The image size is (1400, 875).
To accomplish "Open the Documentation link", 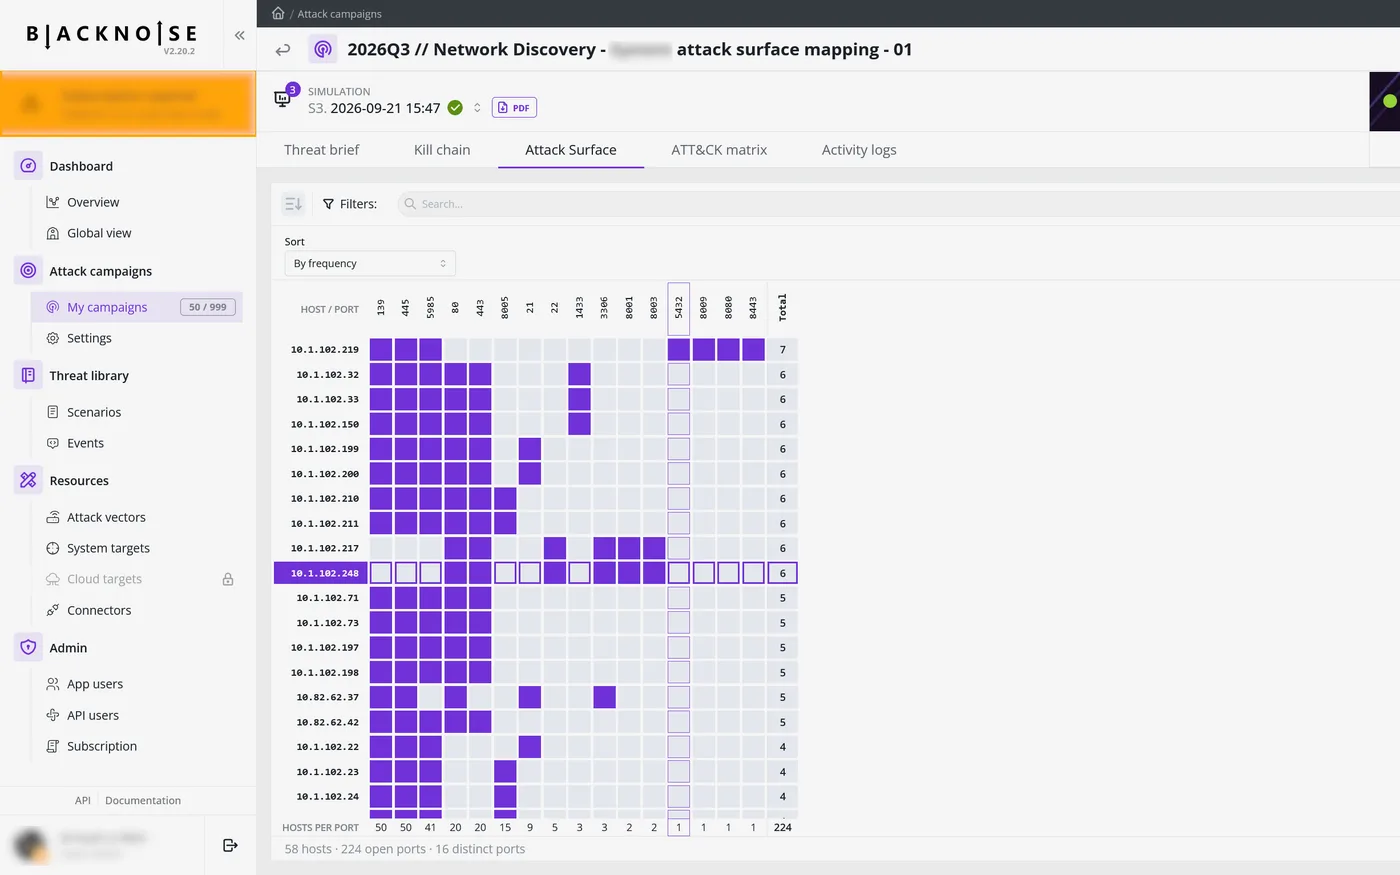I will [143, 800].
